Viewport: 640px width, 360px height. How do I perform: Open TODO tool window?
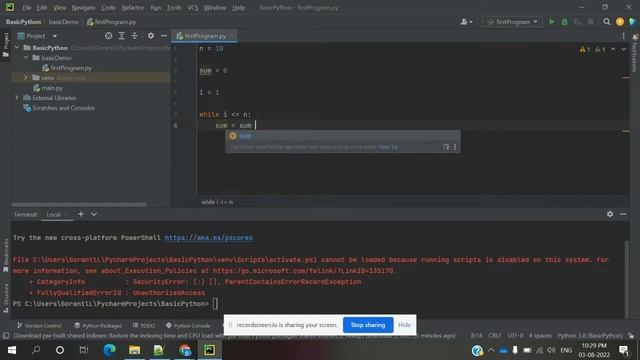[144, 325]
